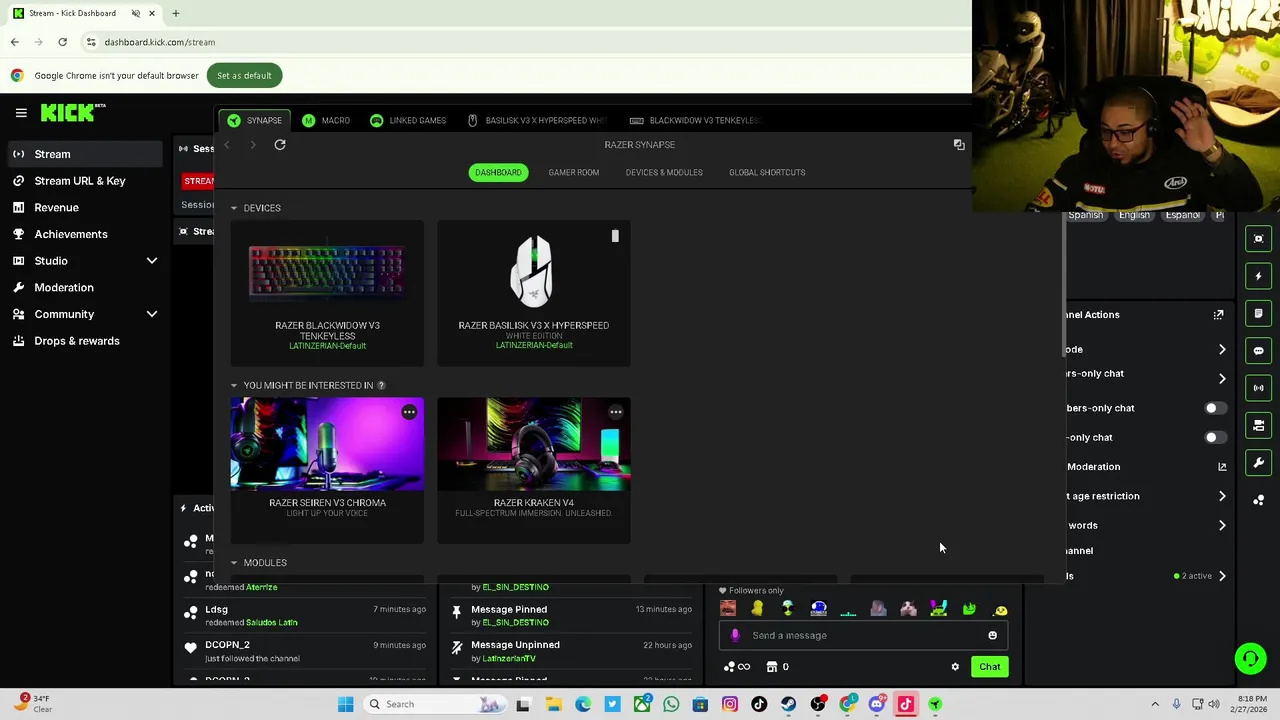Viewport: 1280px width, 720px height.
Task: Click the emoji picker in chat input
Action: (992, 635)
